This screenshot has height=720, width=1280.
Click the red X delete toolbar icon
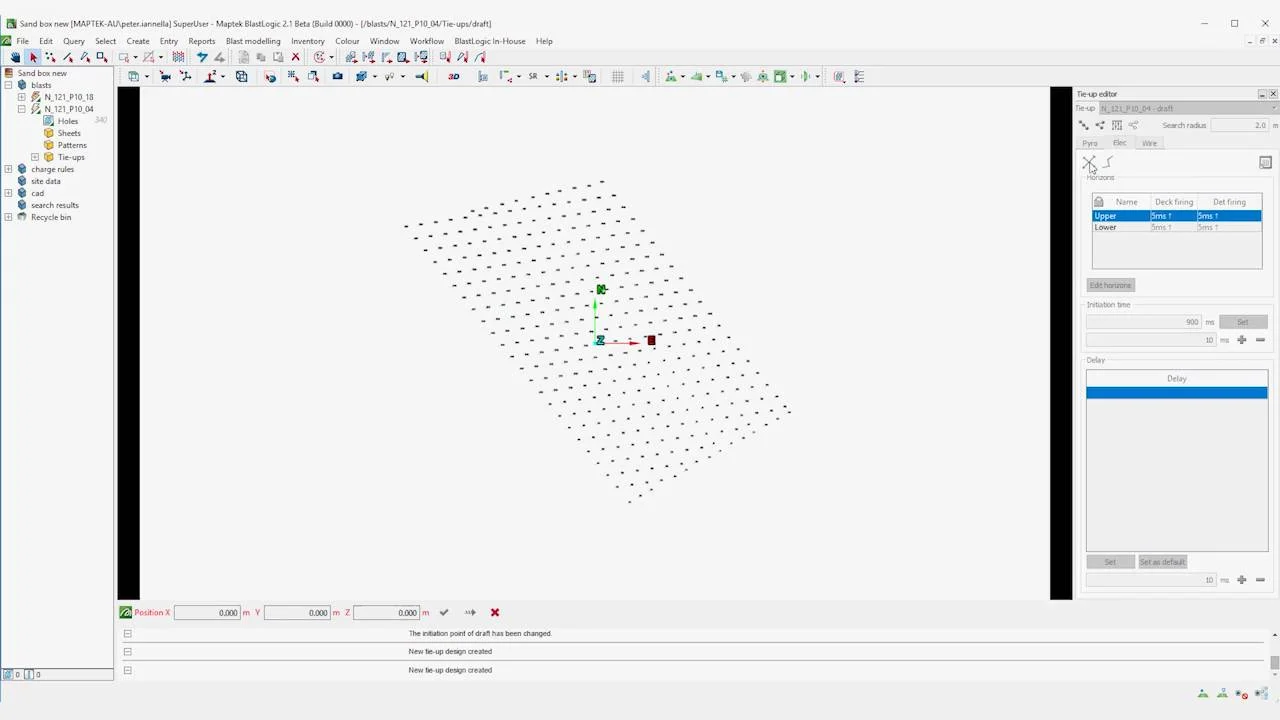pyautogui.click(x=295, y=57)
